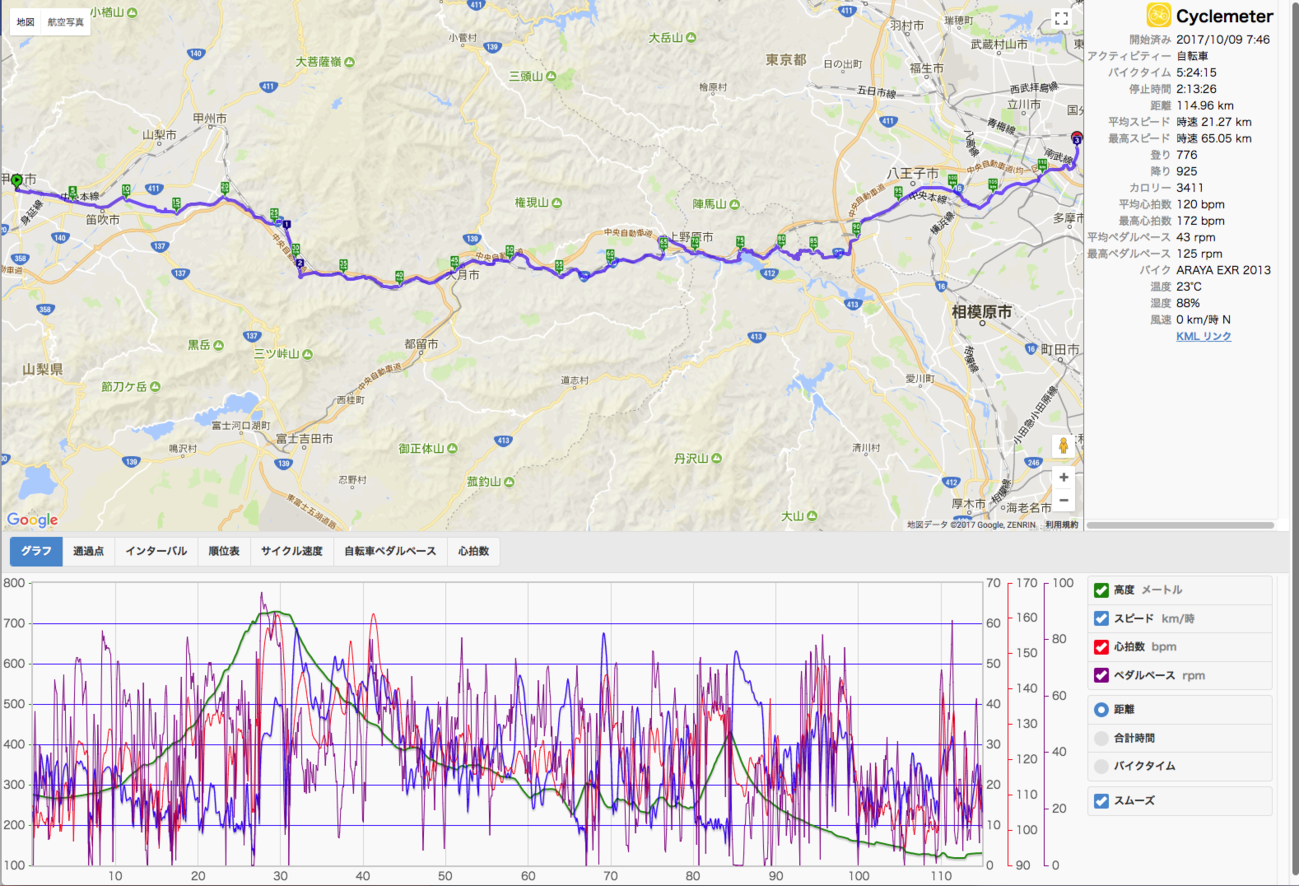
Task: Select the Street View pegman icon
Action: coord(1064,446)
